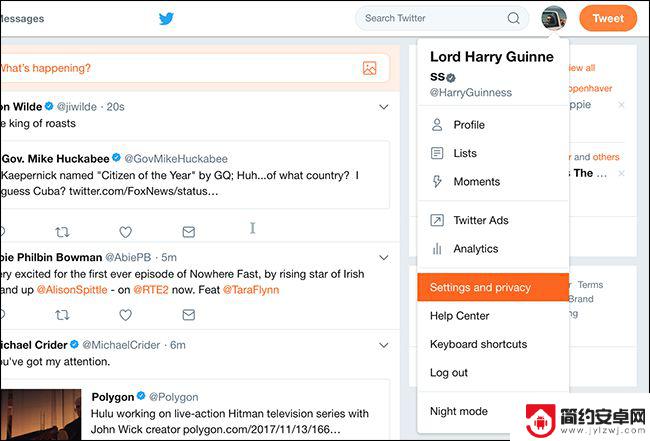Screen dimensions: 650x441
Task: Click the Polygon article thumbnail
Action: coord(41,414)
